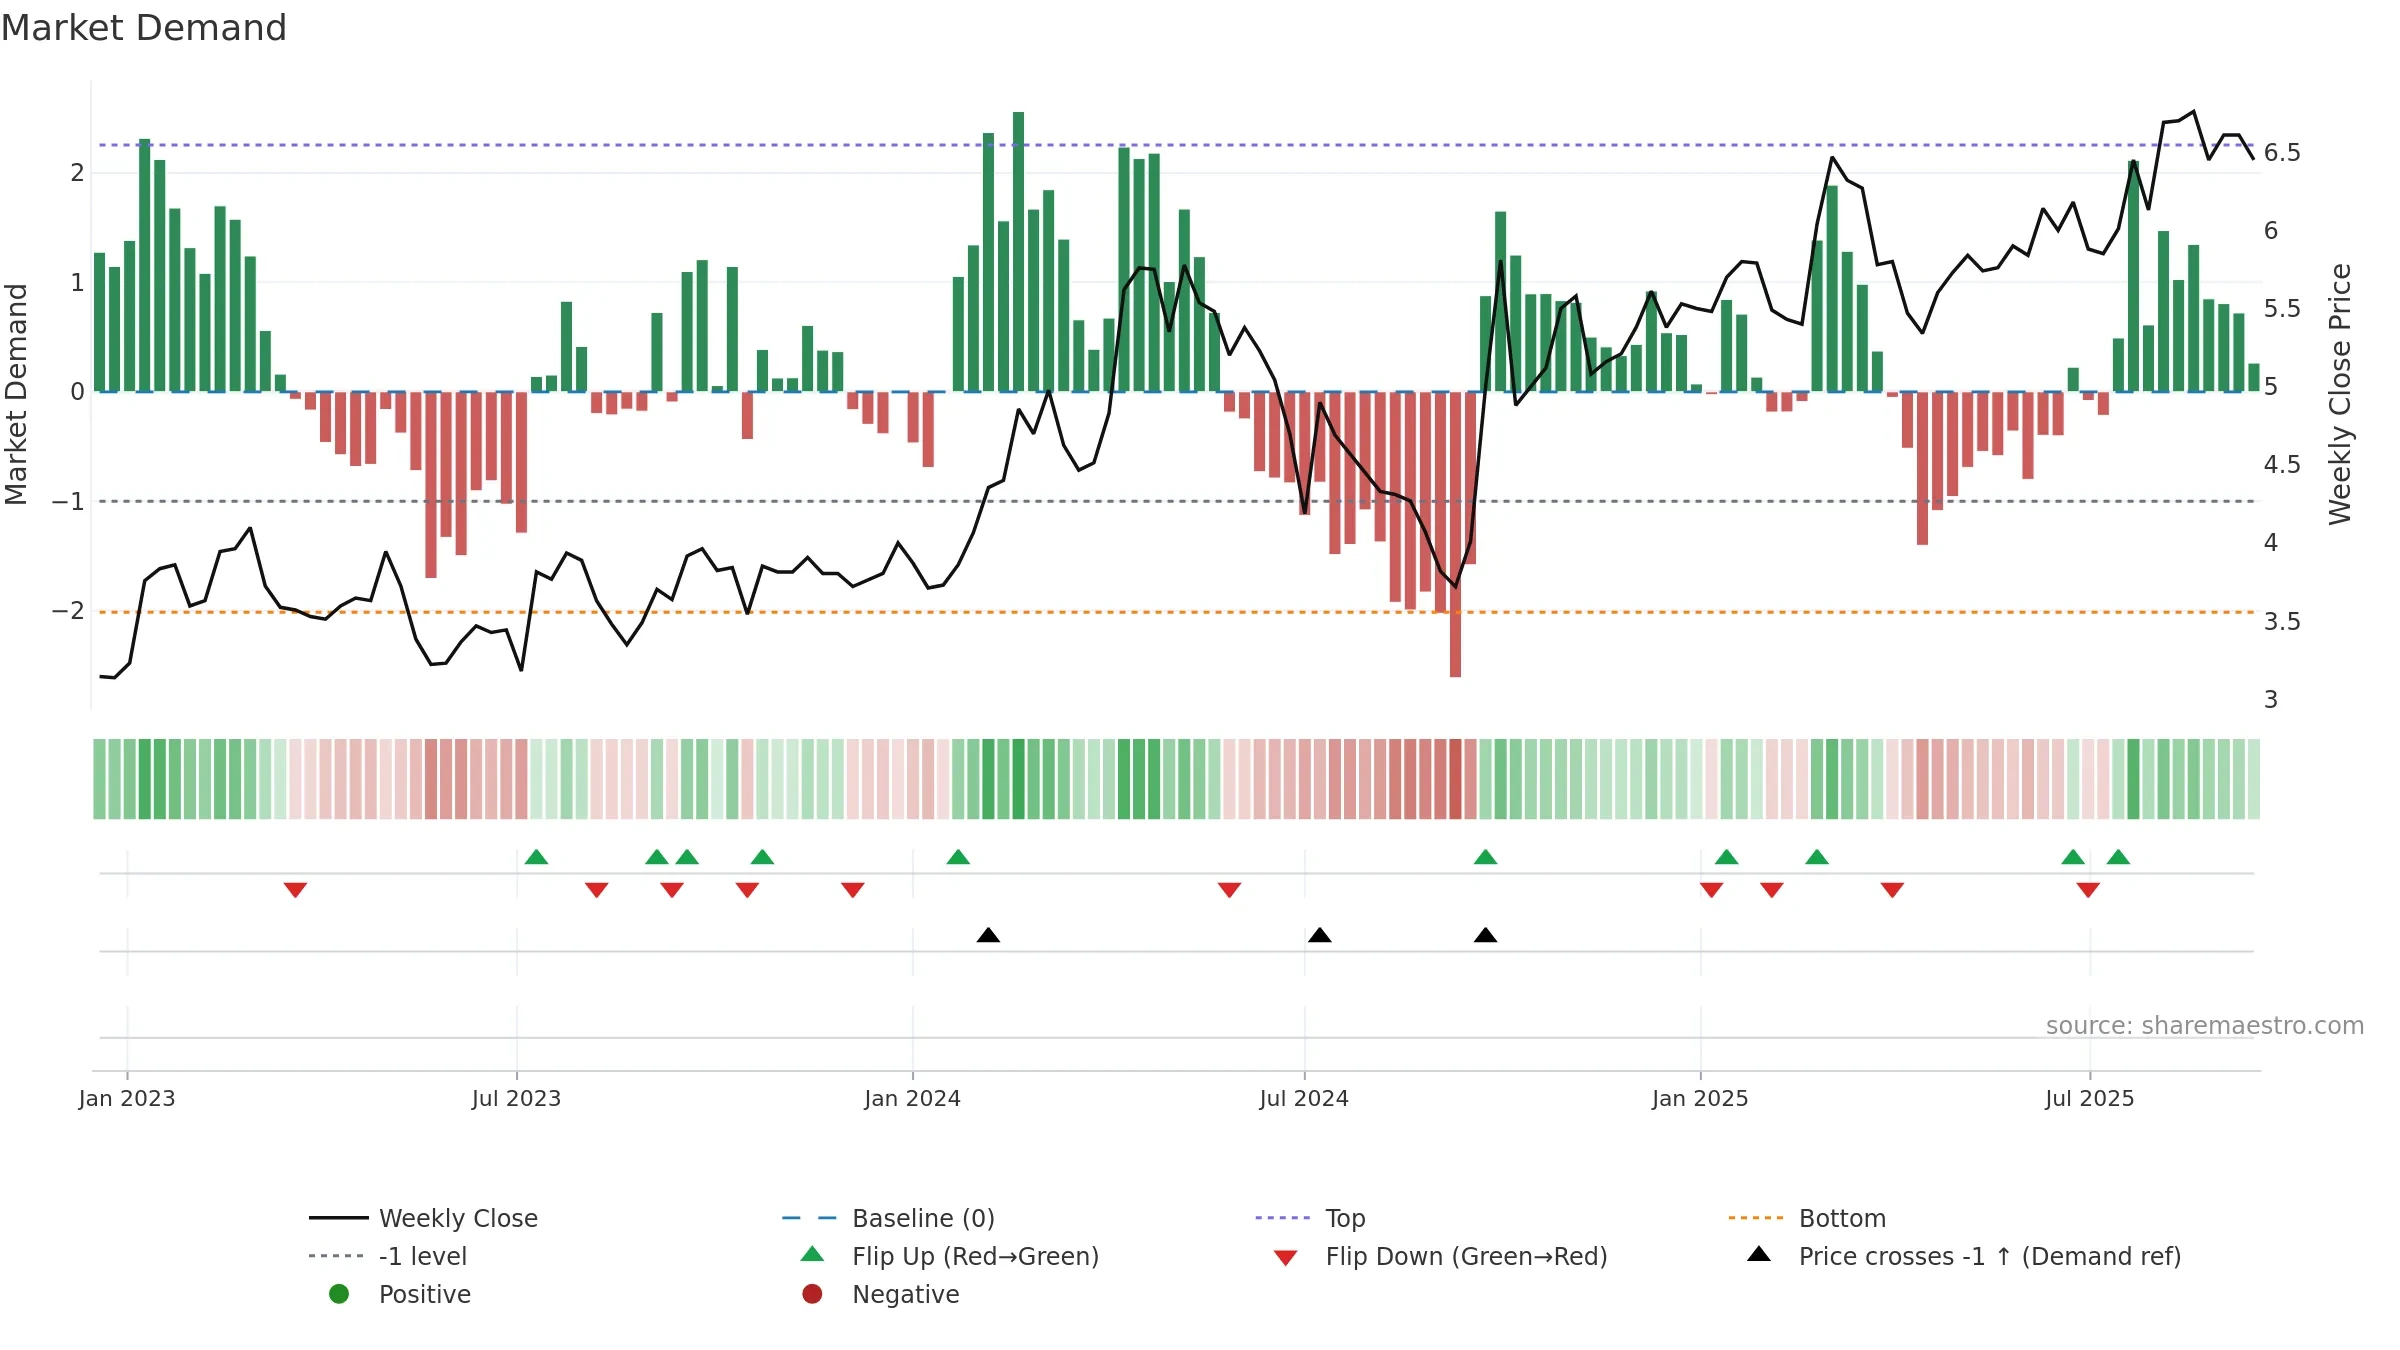The image size is (2400, 1350).
Task: Toggle the Negative legend entry
Action: point(881,1294)
